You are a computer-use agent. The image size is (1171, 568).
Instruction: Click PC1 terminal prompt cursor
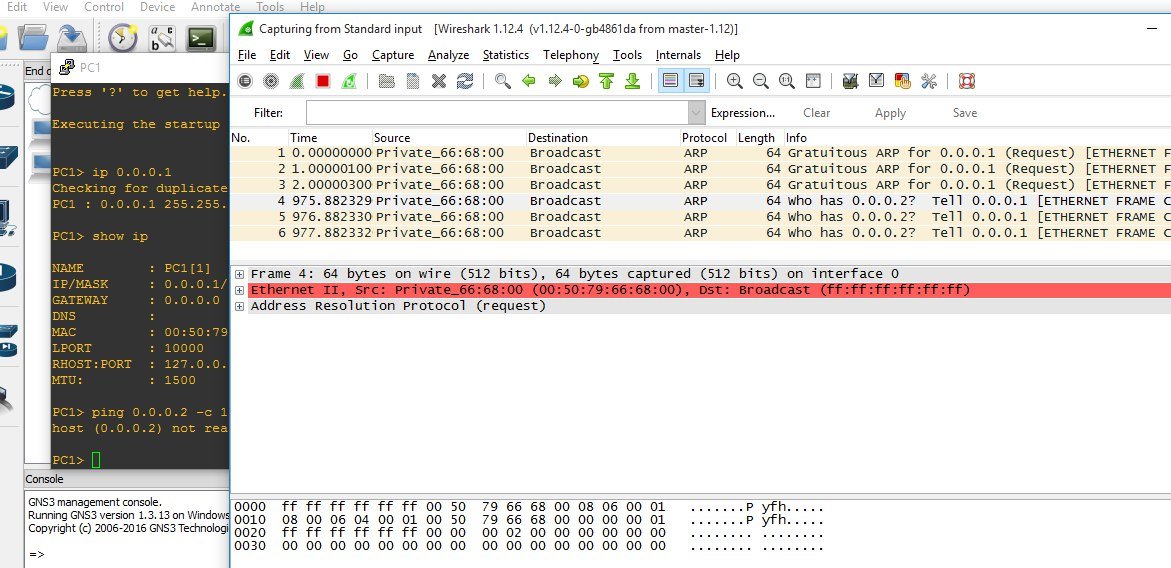(96, 460)
